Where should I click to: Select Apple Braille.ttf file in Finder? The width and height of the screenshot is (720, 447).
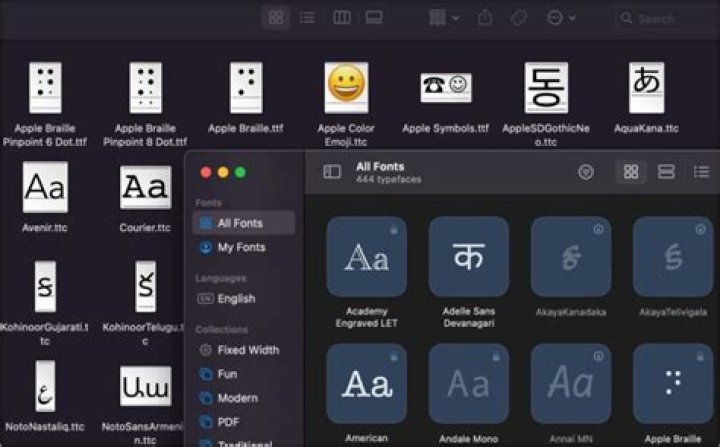click(246, 88)
